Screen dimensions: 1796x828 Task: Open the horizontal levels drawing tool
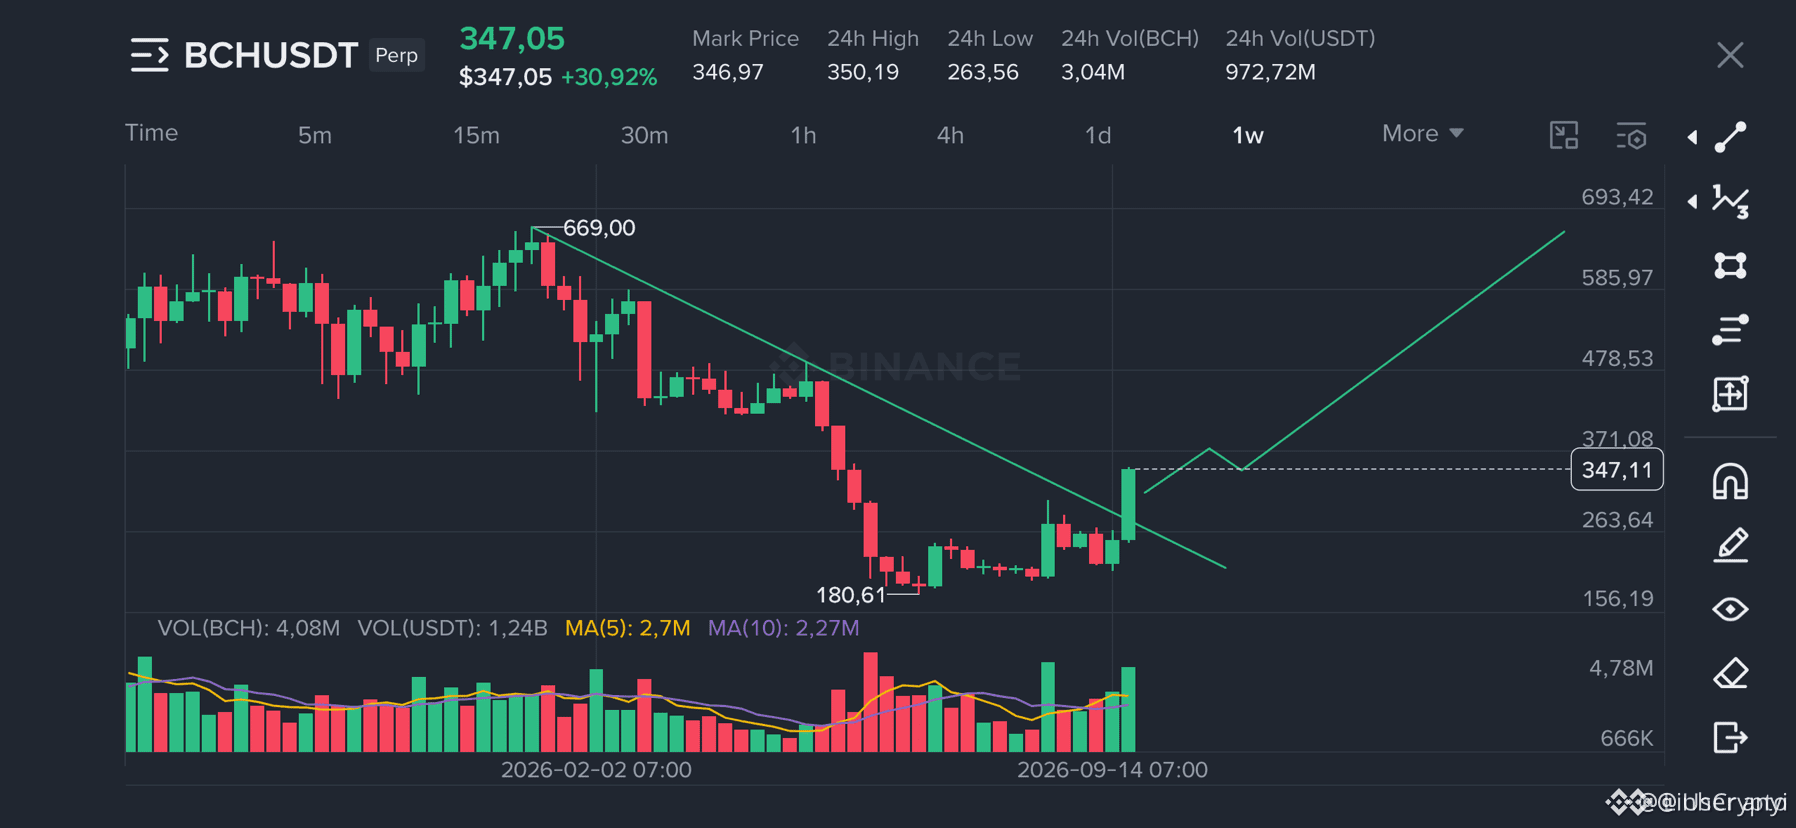click(1730, 329)
